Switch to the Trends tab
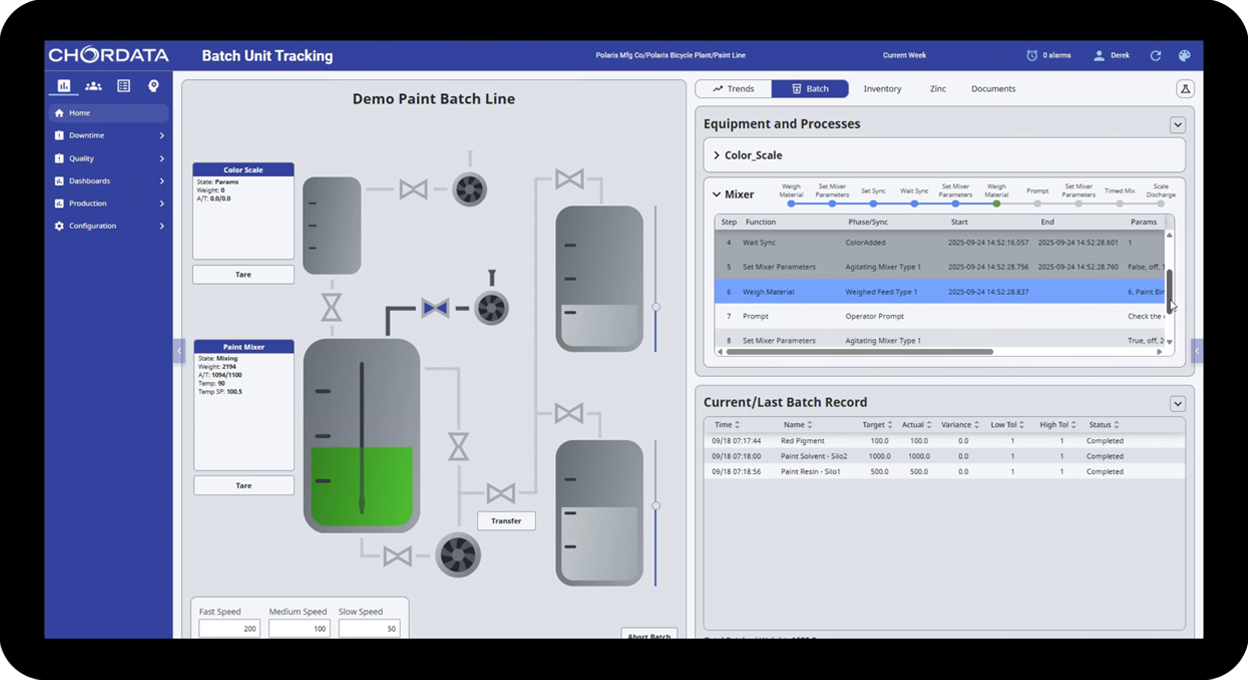Image resolution: width=1248 pixels, height=680 pixels. (x=733, y=89)
